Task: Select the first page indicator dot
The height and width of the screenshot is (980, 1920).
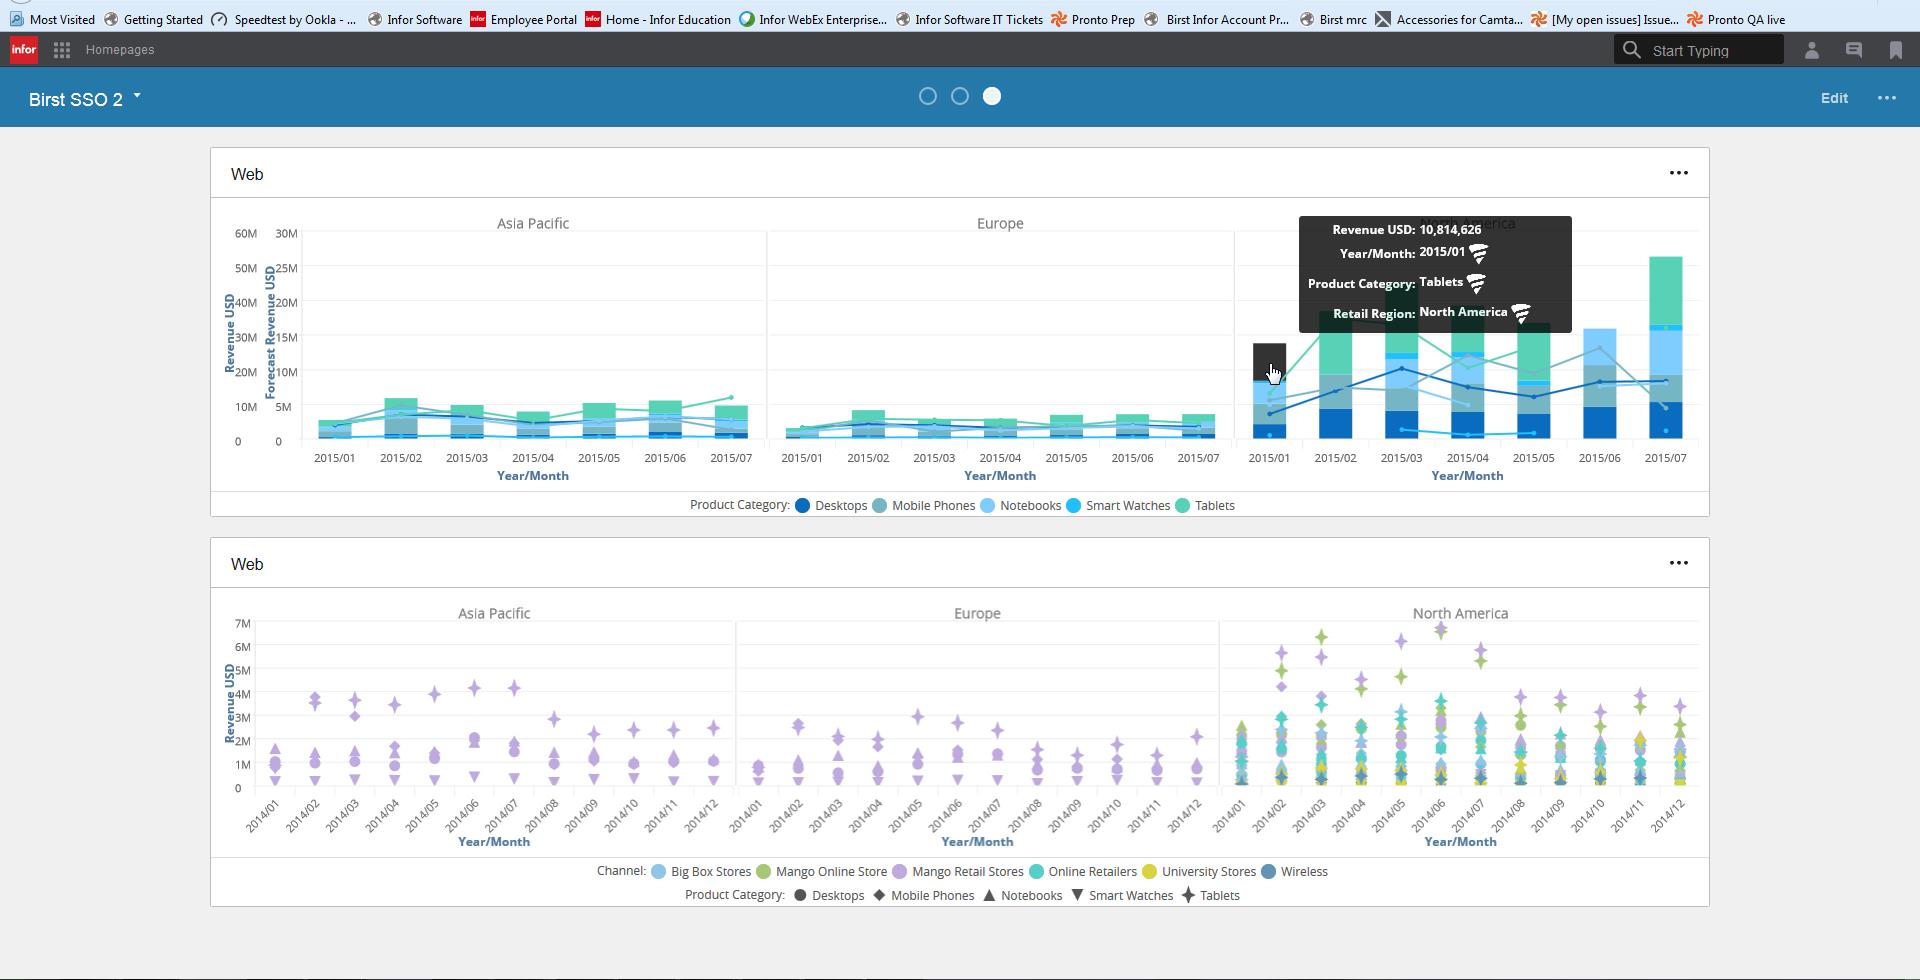Action: pos(928,97)
